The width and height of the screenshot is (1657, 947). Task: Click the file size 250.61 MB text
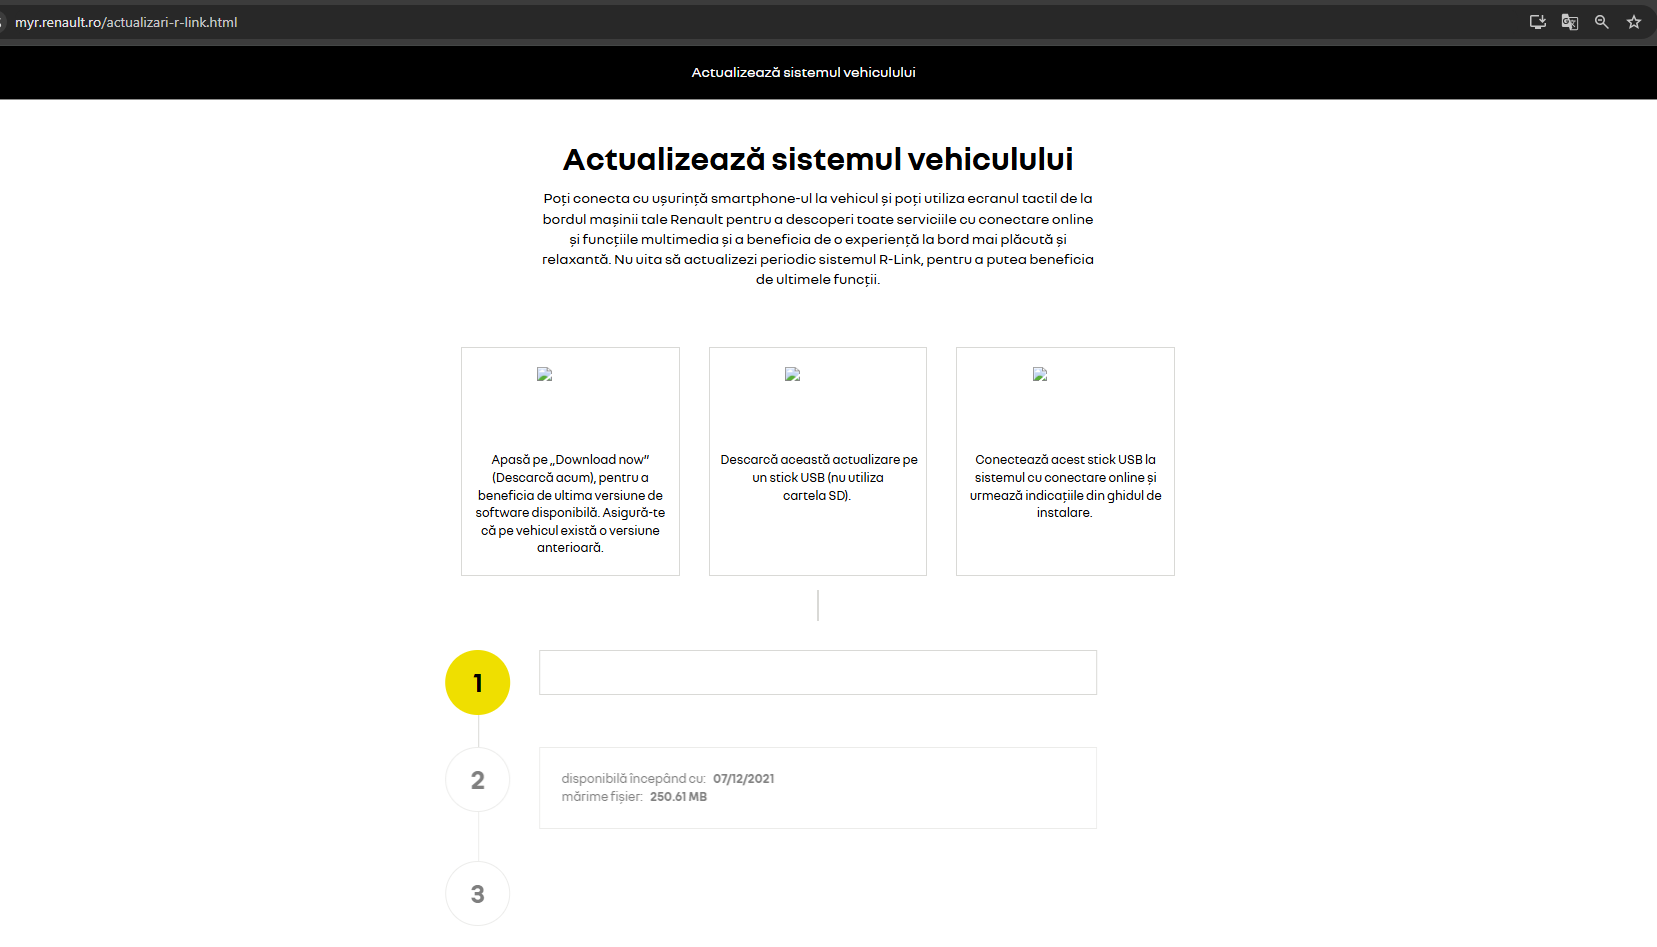pyautogui.click(x=678, y=797)
